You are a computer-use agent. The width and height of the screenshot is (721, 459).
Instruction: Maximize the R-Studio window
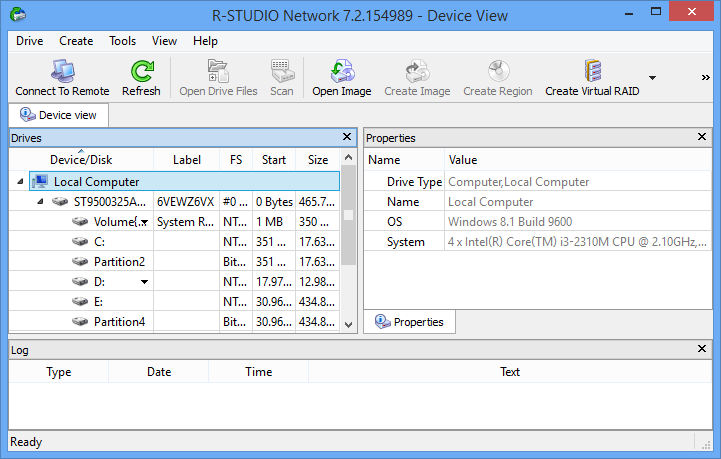coord(656,12)
